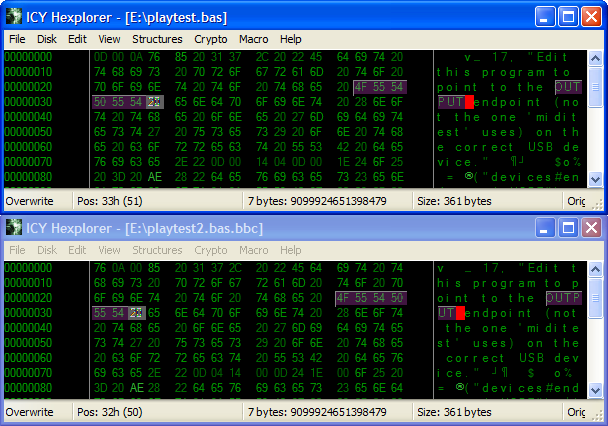
Task: Open the Edit menu in playtest2.bas.bbc window
Action: click(x=77, y=250)
